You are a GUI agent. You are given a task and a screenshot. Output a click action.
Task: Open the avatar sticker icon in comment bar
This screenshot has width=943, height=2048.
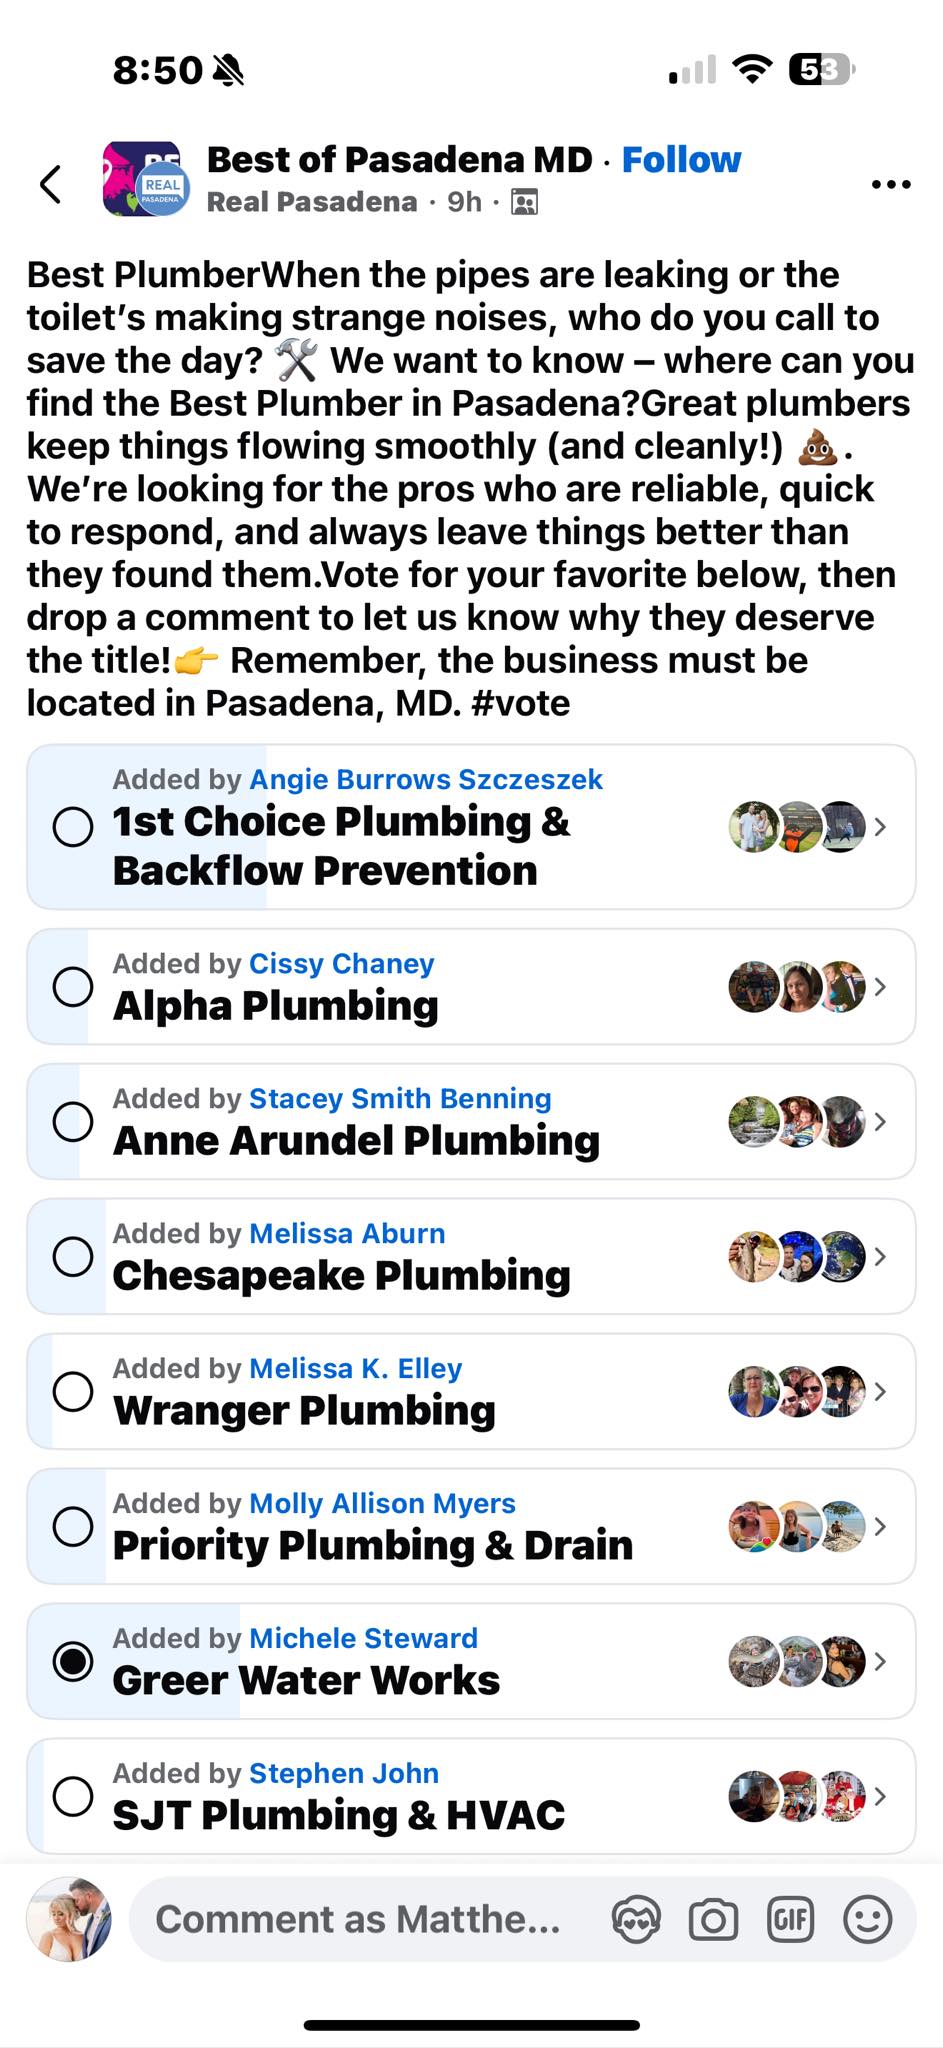(x=636, y=1919)
